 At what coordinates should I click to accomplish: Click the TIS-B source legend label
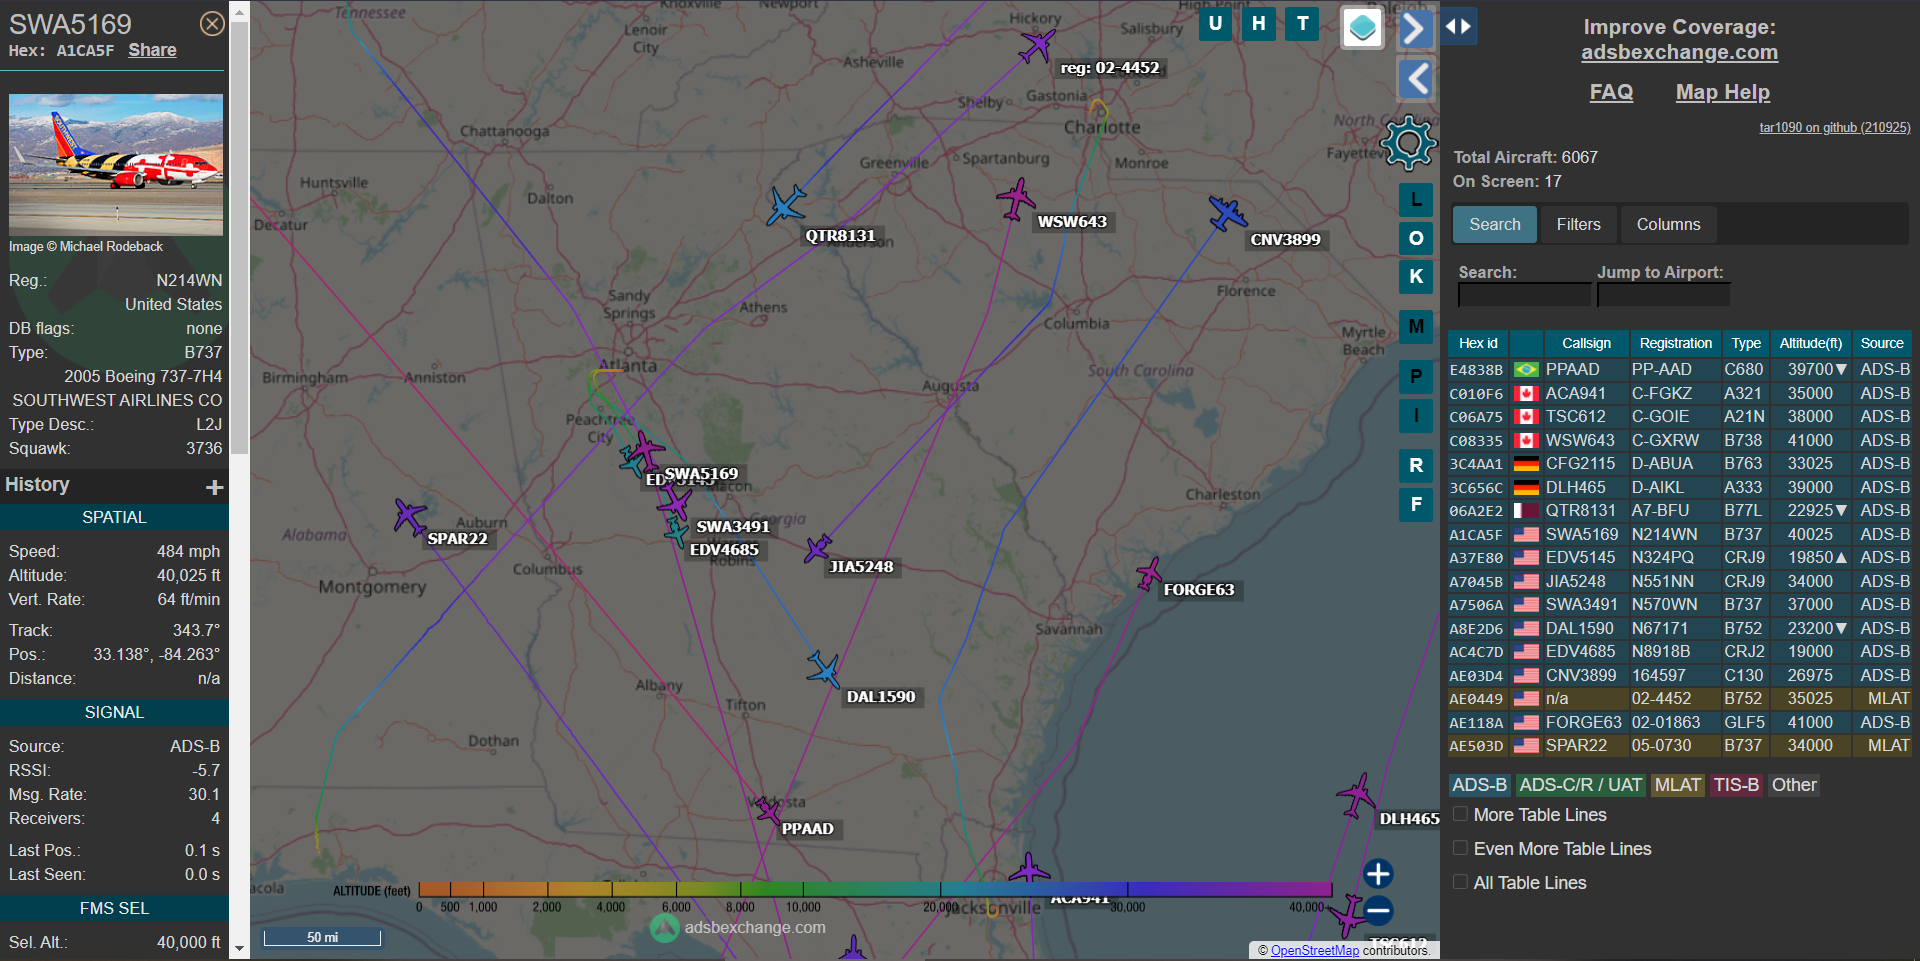(1735, 785)
